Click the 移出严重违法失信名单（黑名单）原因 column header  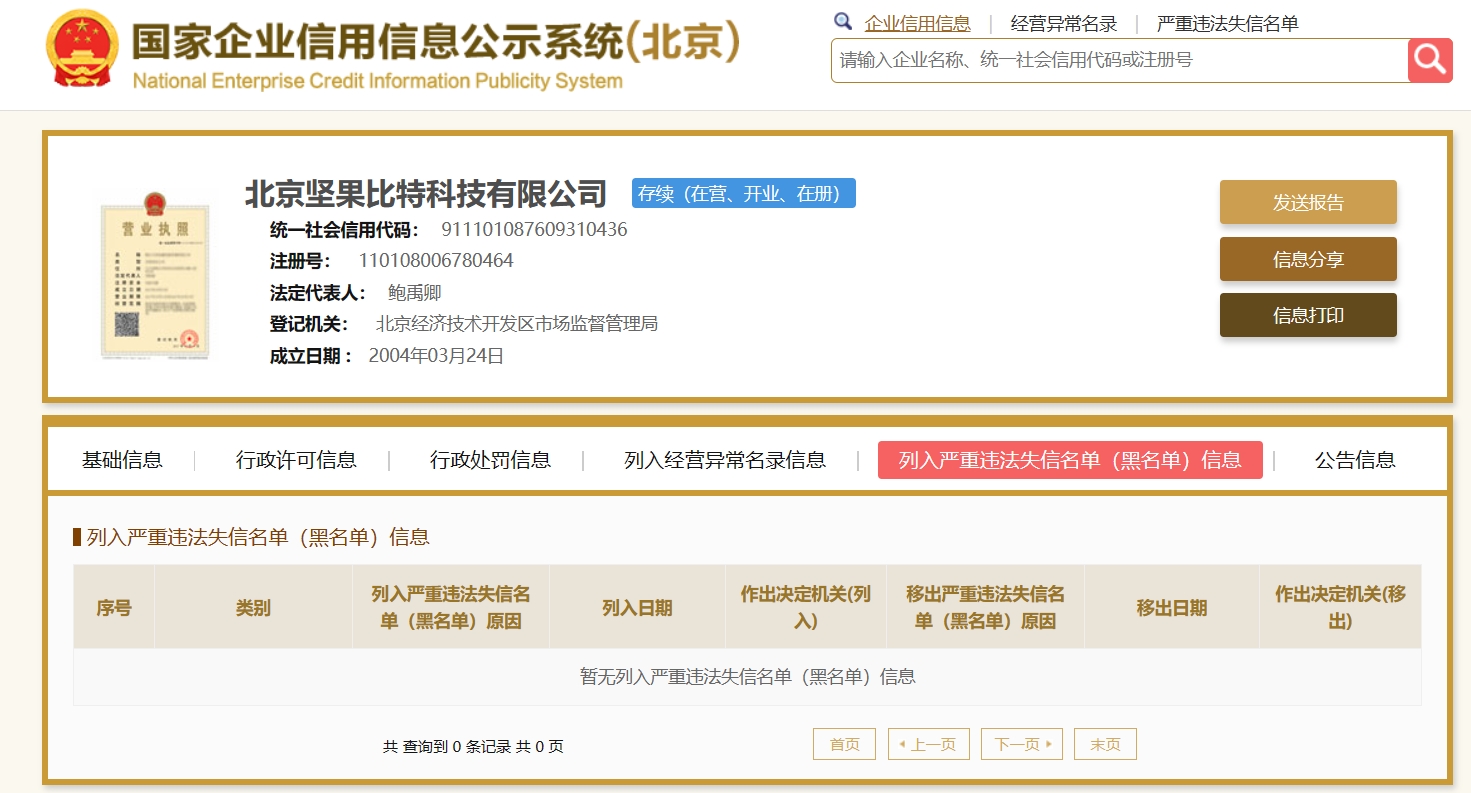(x=985, y=608)
